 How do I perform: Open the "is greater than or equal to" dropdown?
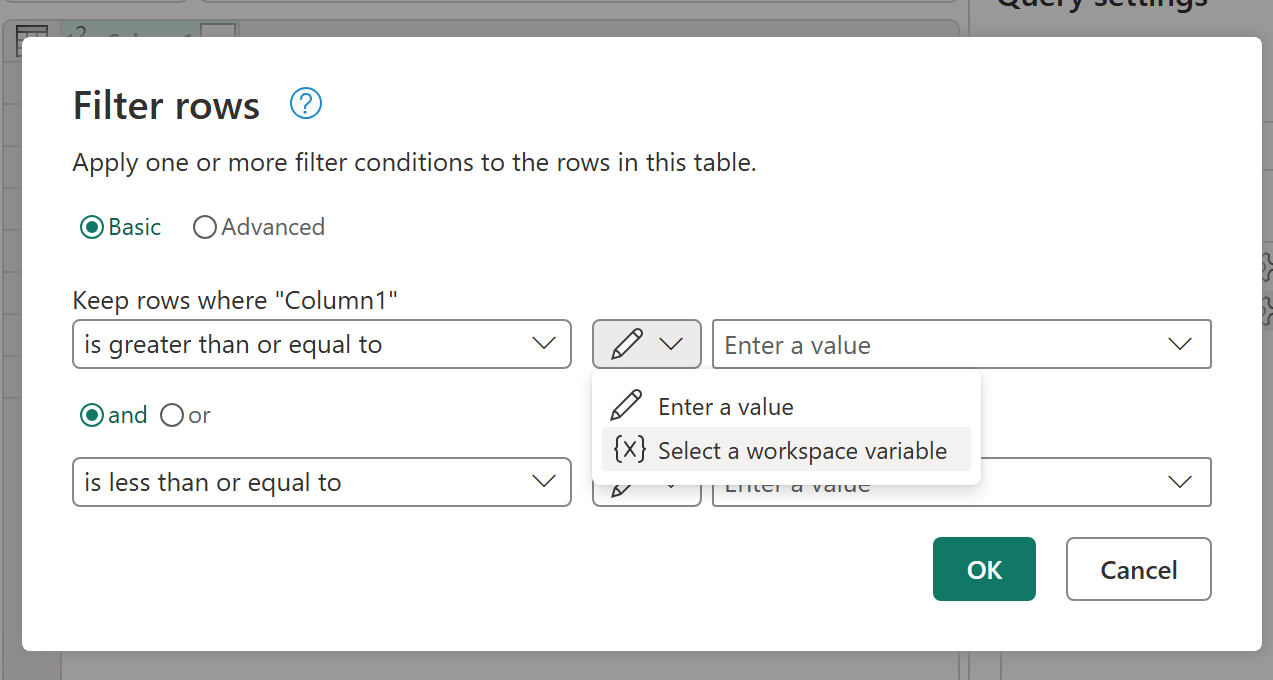(321, 343)
